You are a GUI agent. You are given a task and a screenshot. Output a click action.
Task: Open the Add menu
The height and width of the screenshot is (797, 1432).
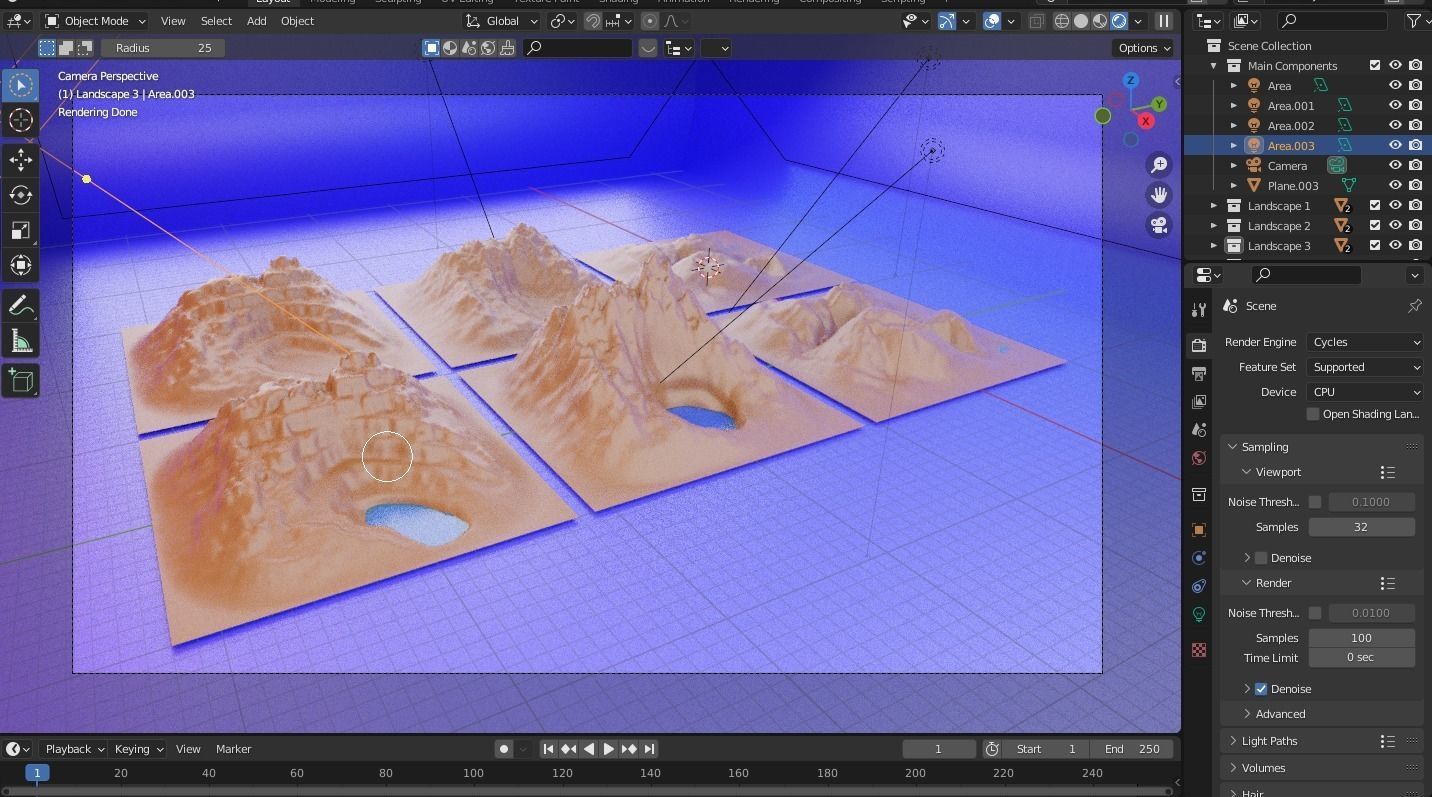(256, 21)
